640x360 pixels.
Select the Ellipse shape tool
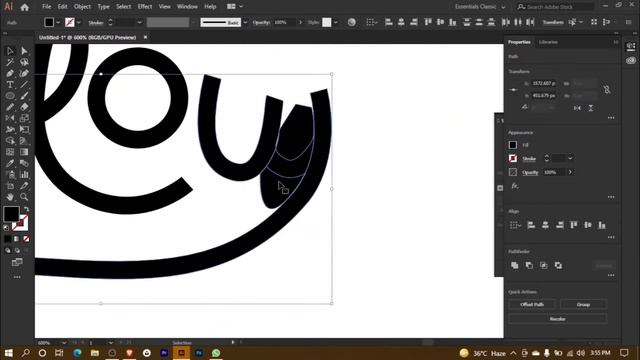(10, 96)
